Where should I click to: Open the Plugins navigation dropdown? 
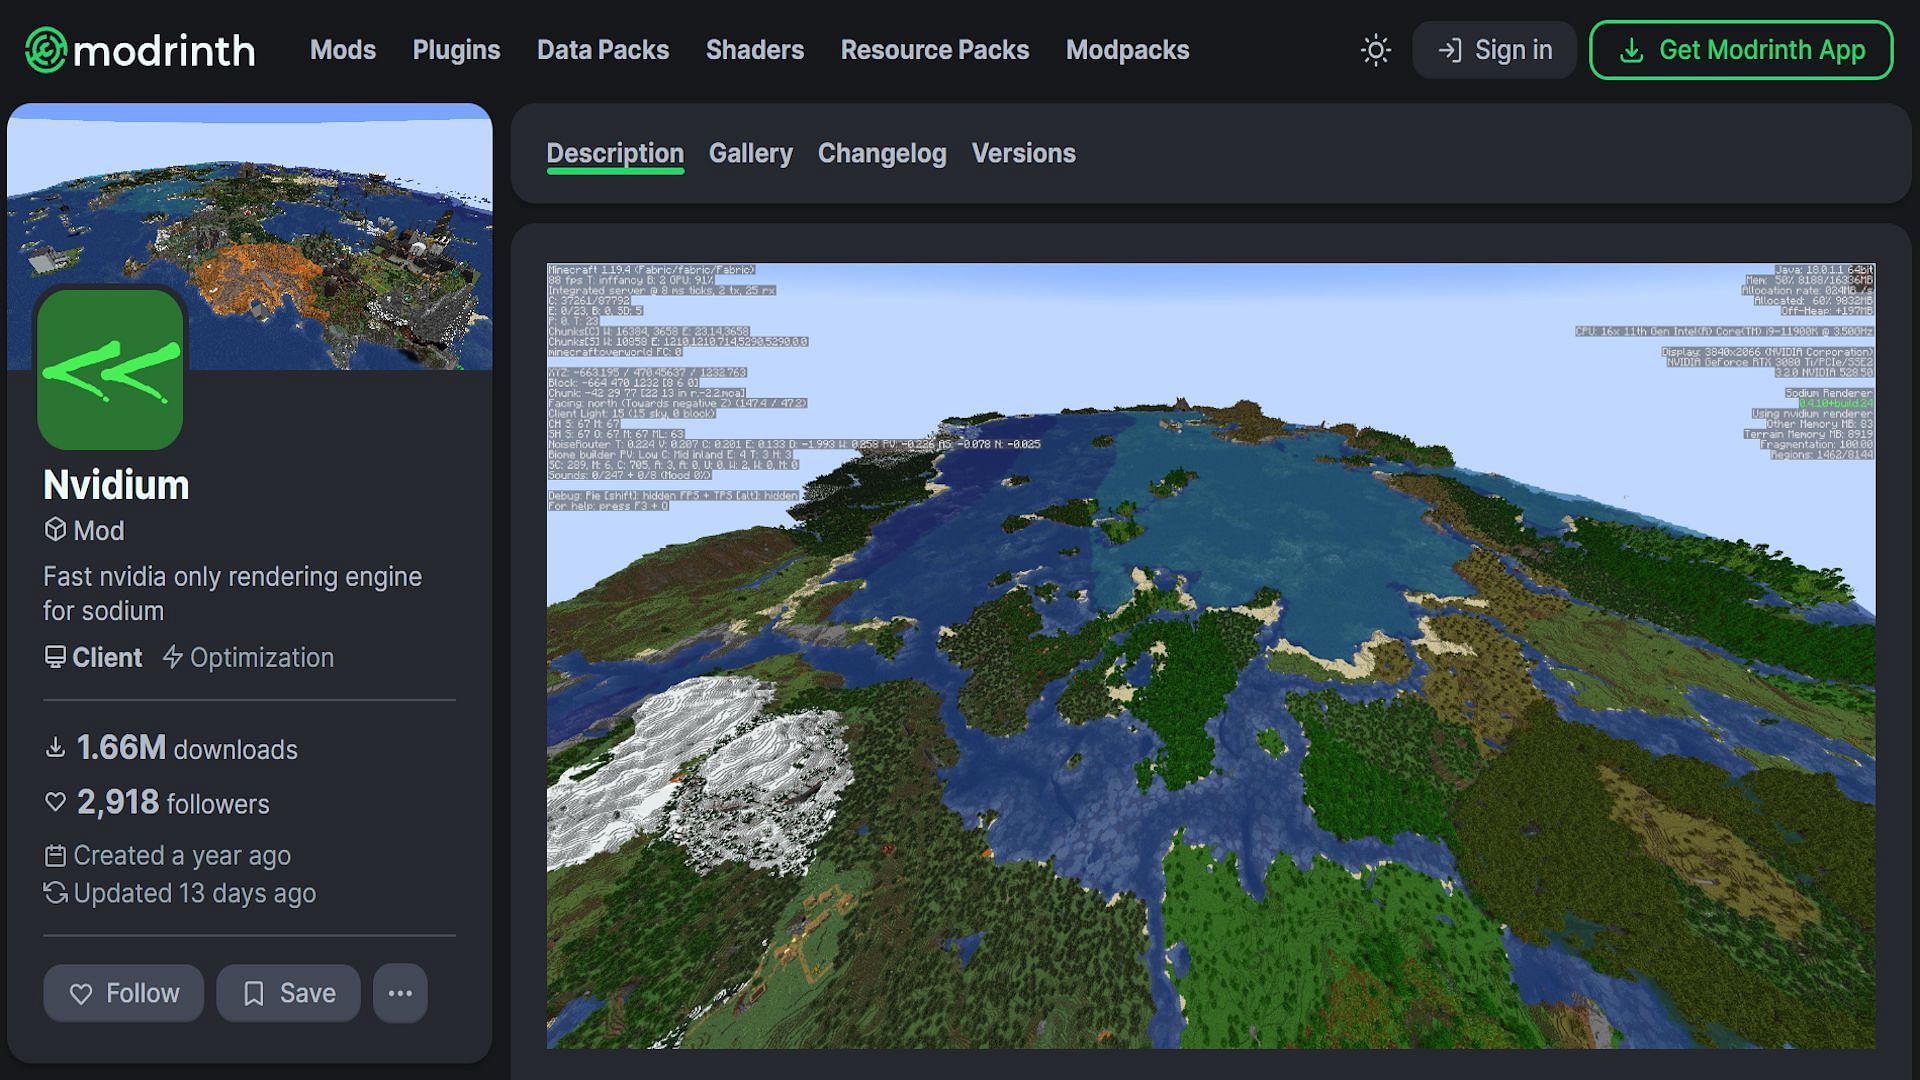coord(456,50)
